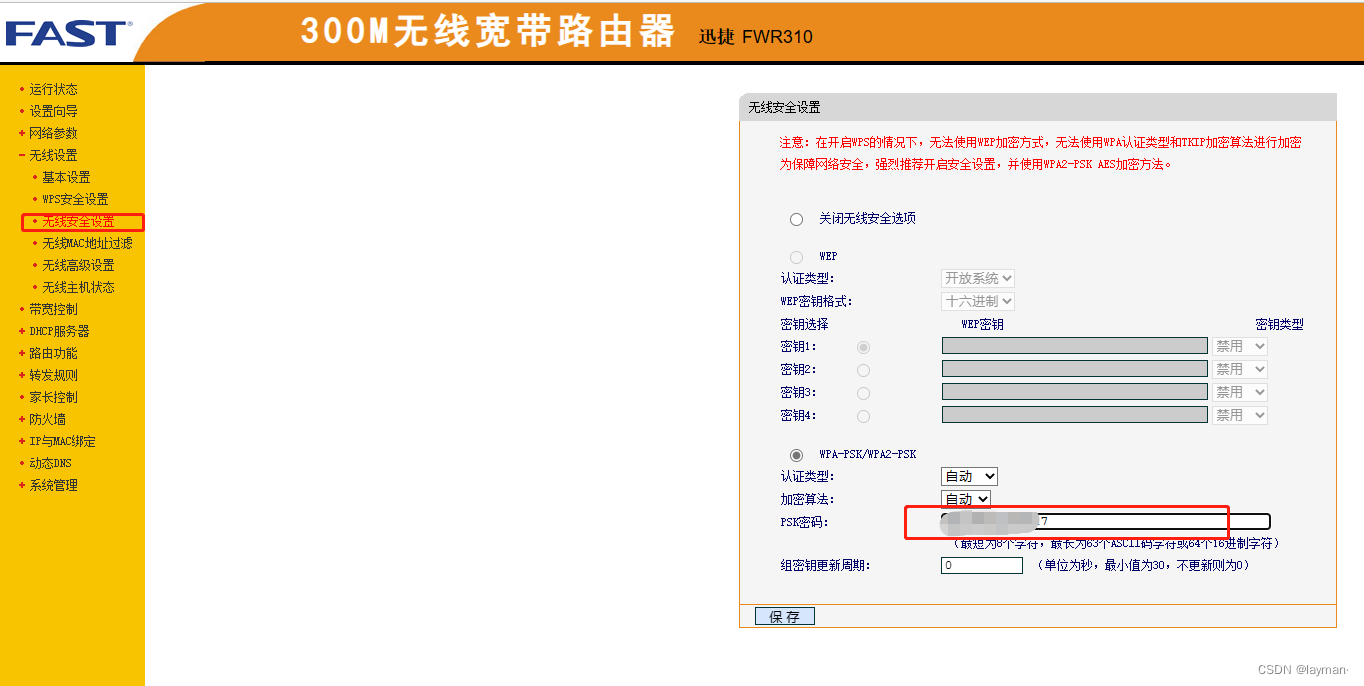
Task: Open 密钥3 密钥类型 dropdown
Action: click(x=1240, y=392)
